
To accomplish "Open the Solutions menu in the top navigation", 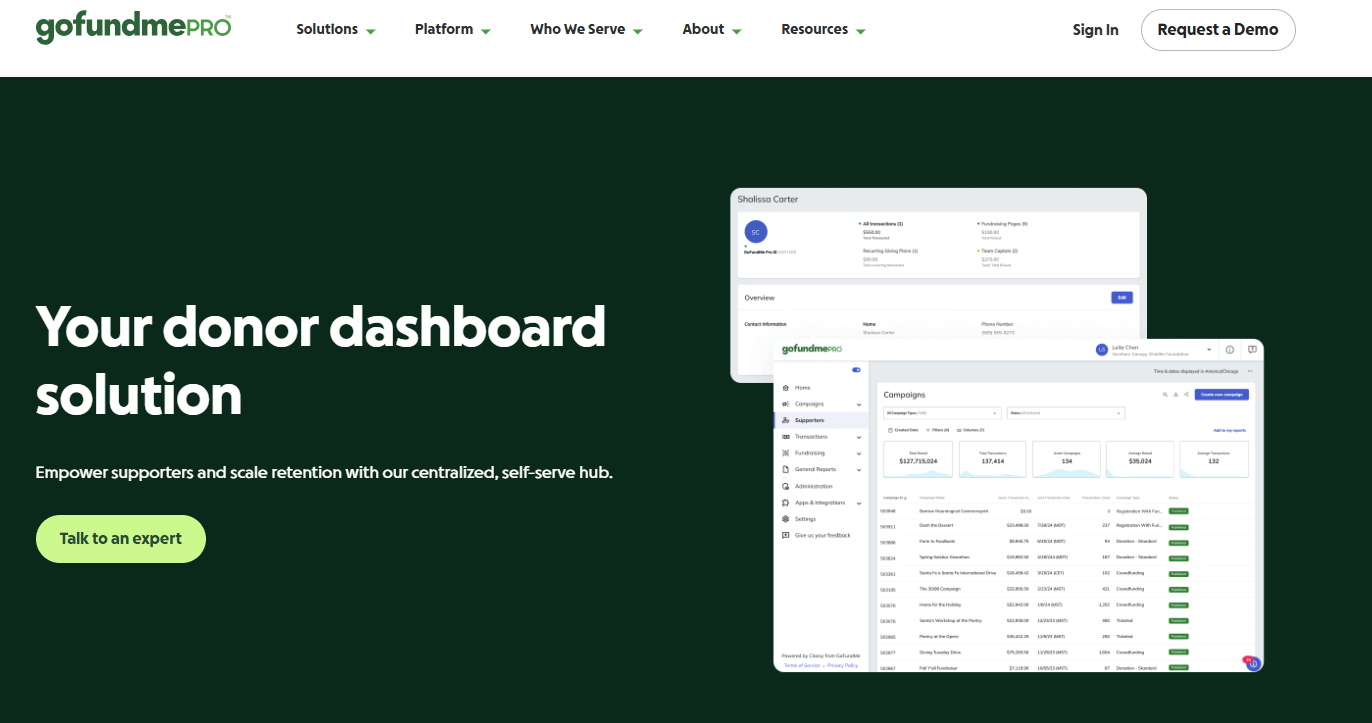I will pos(336,29).
